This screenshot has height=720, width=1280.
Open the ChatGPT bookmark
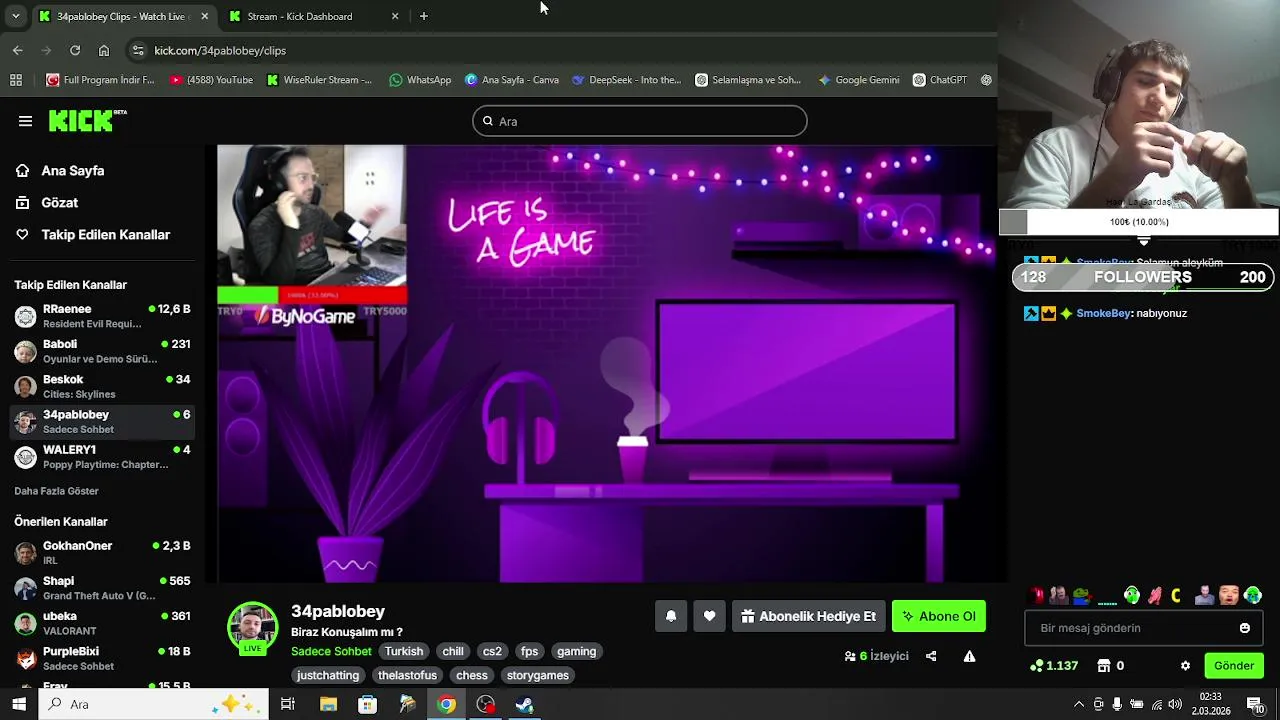(940, 80)
